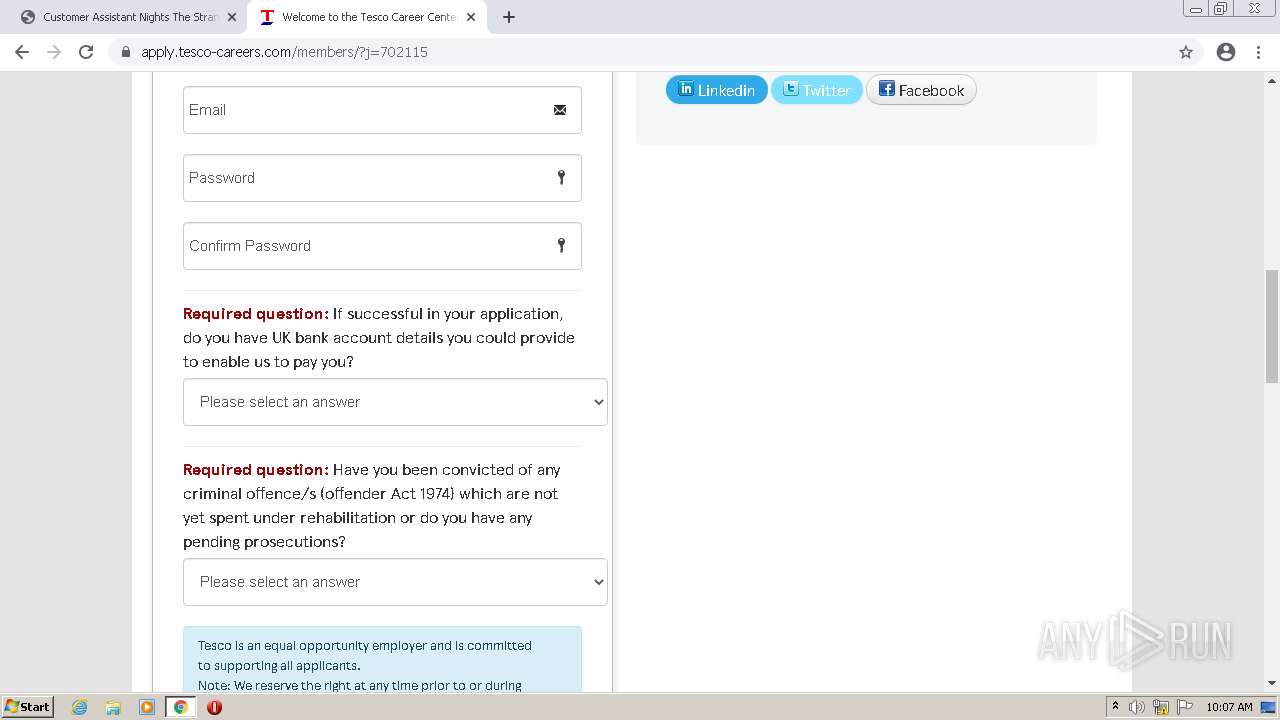Click the red stop-shield taskbar icon
Image resolution: width=1280 pixels, height=720 pixels.
(x=214, y=707)
